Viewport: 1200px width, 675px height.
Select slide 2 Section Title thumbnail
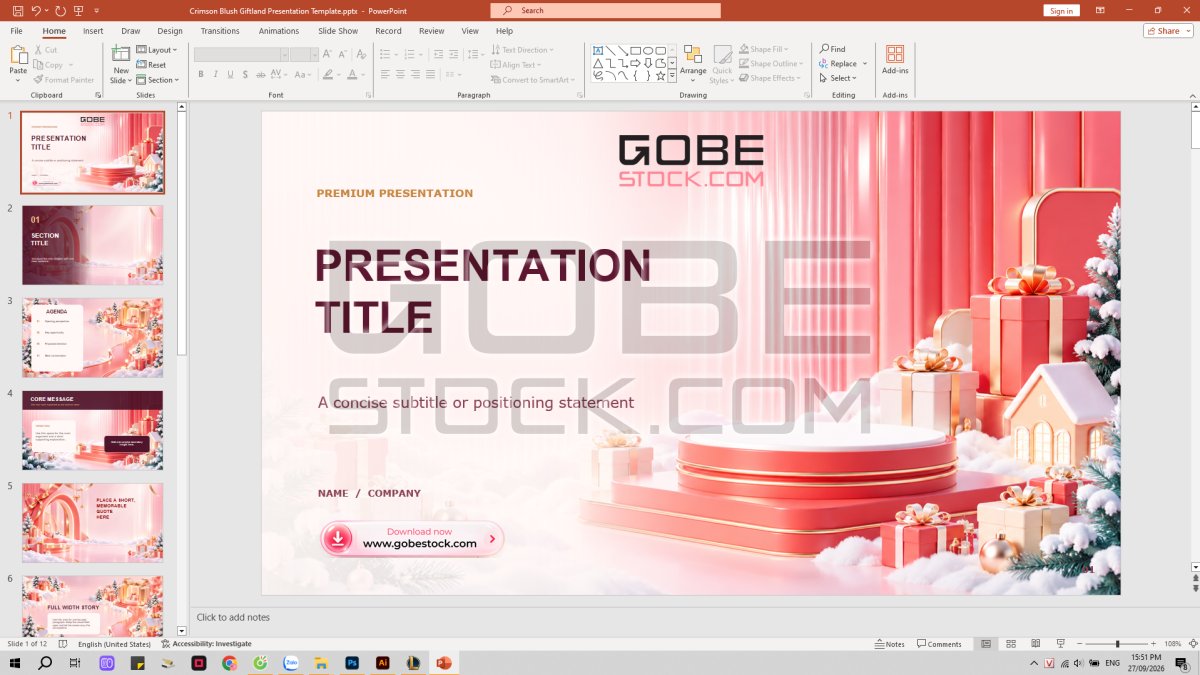click(92, 245)
